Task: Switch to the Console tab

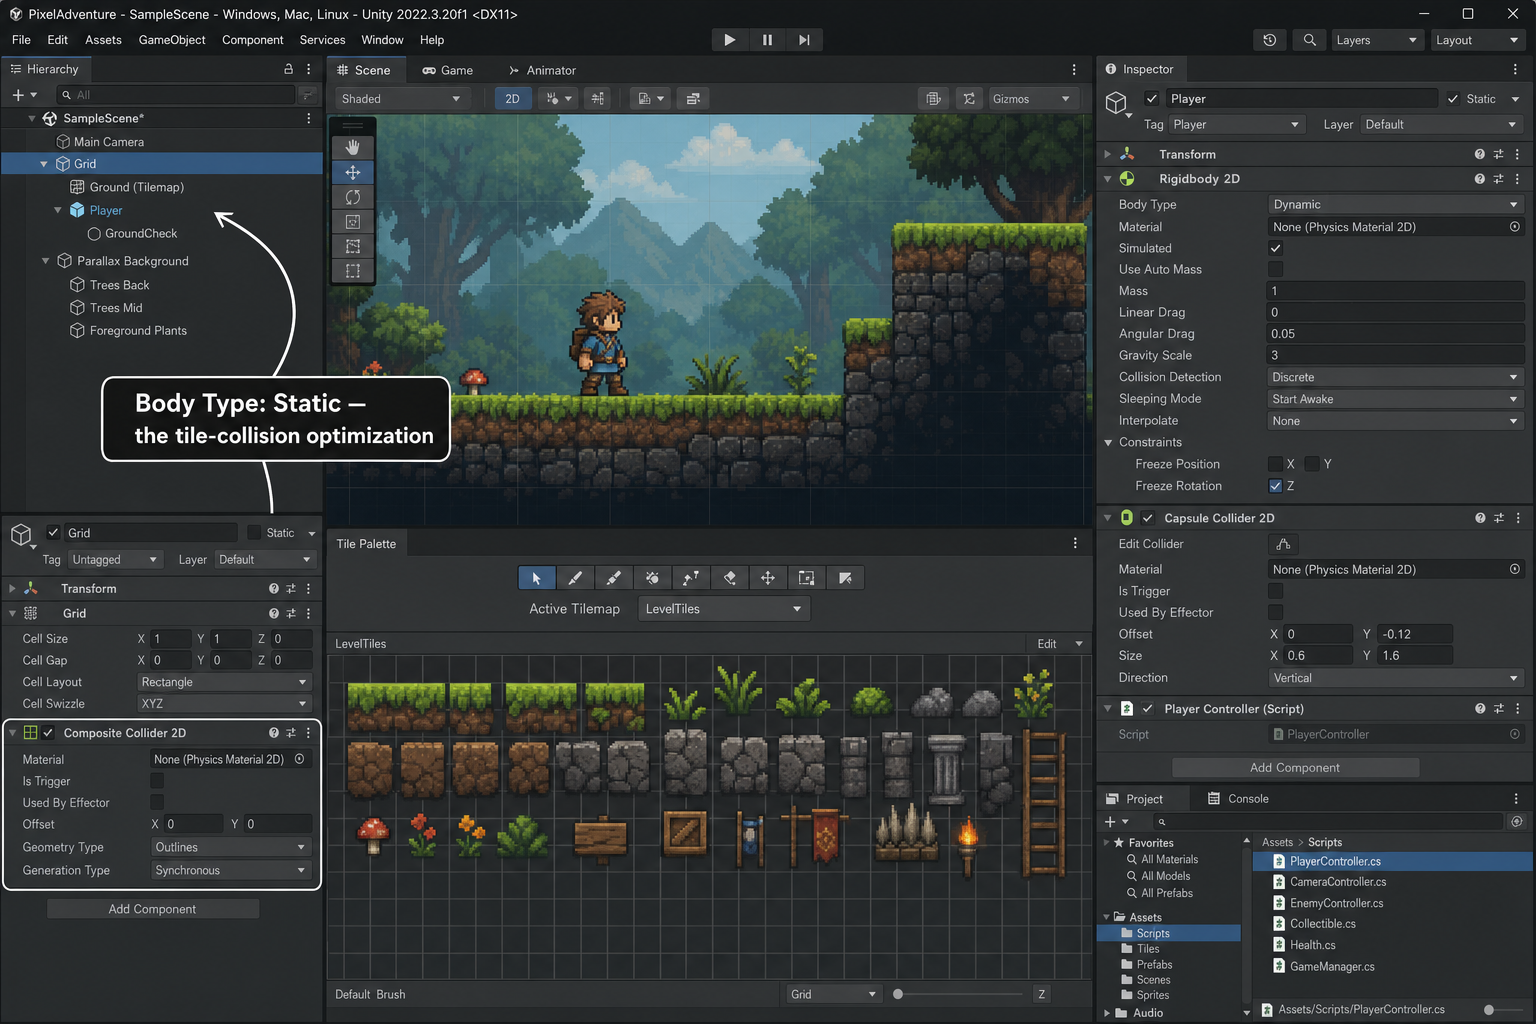Action: (x=1238, y=799)
